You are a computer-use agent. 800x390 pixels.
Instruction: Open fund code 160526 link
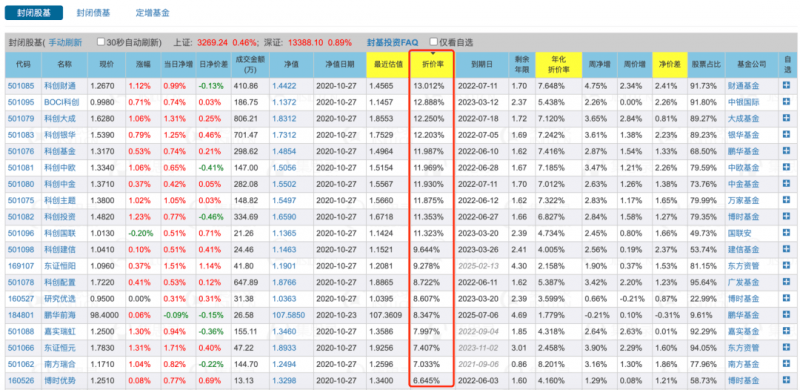pos(20,381)
